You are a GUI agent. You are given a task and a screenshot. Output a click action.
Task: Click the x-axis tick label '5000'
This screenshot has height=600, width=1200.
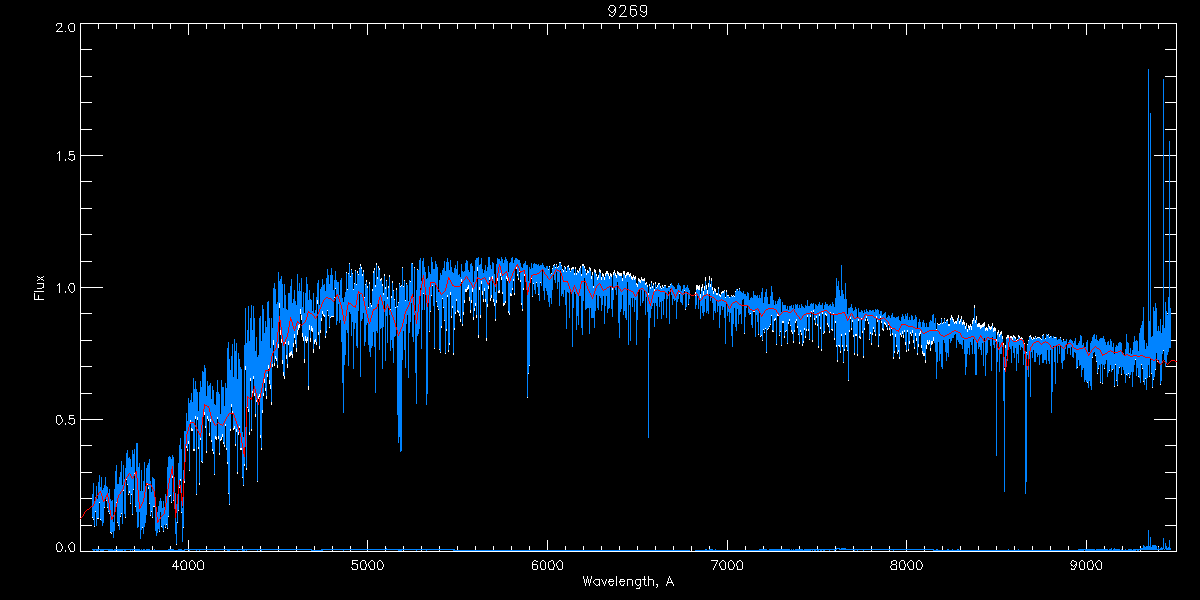[368, 565]
